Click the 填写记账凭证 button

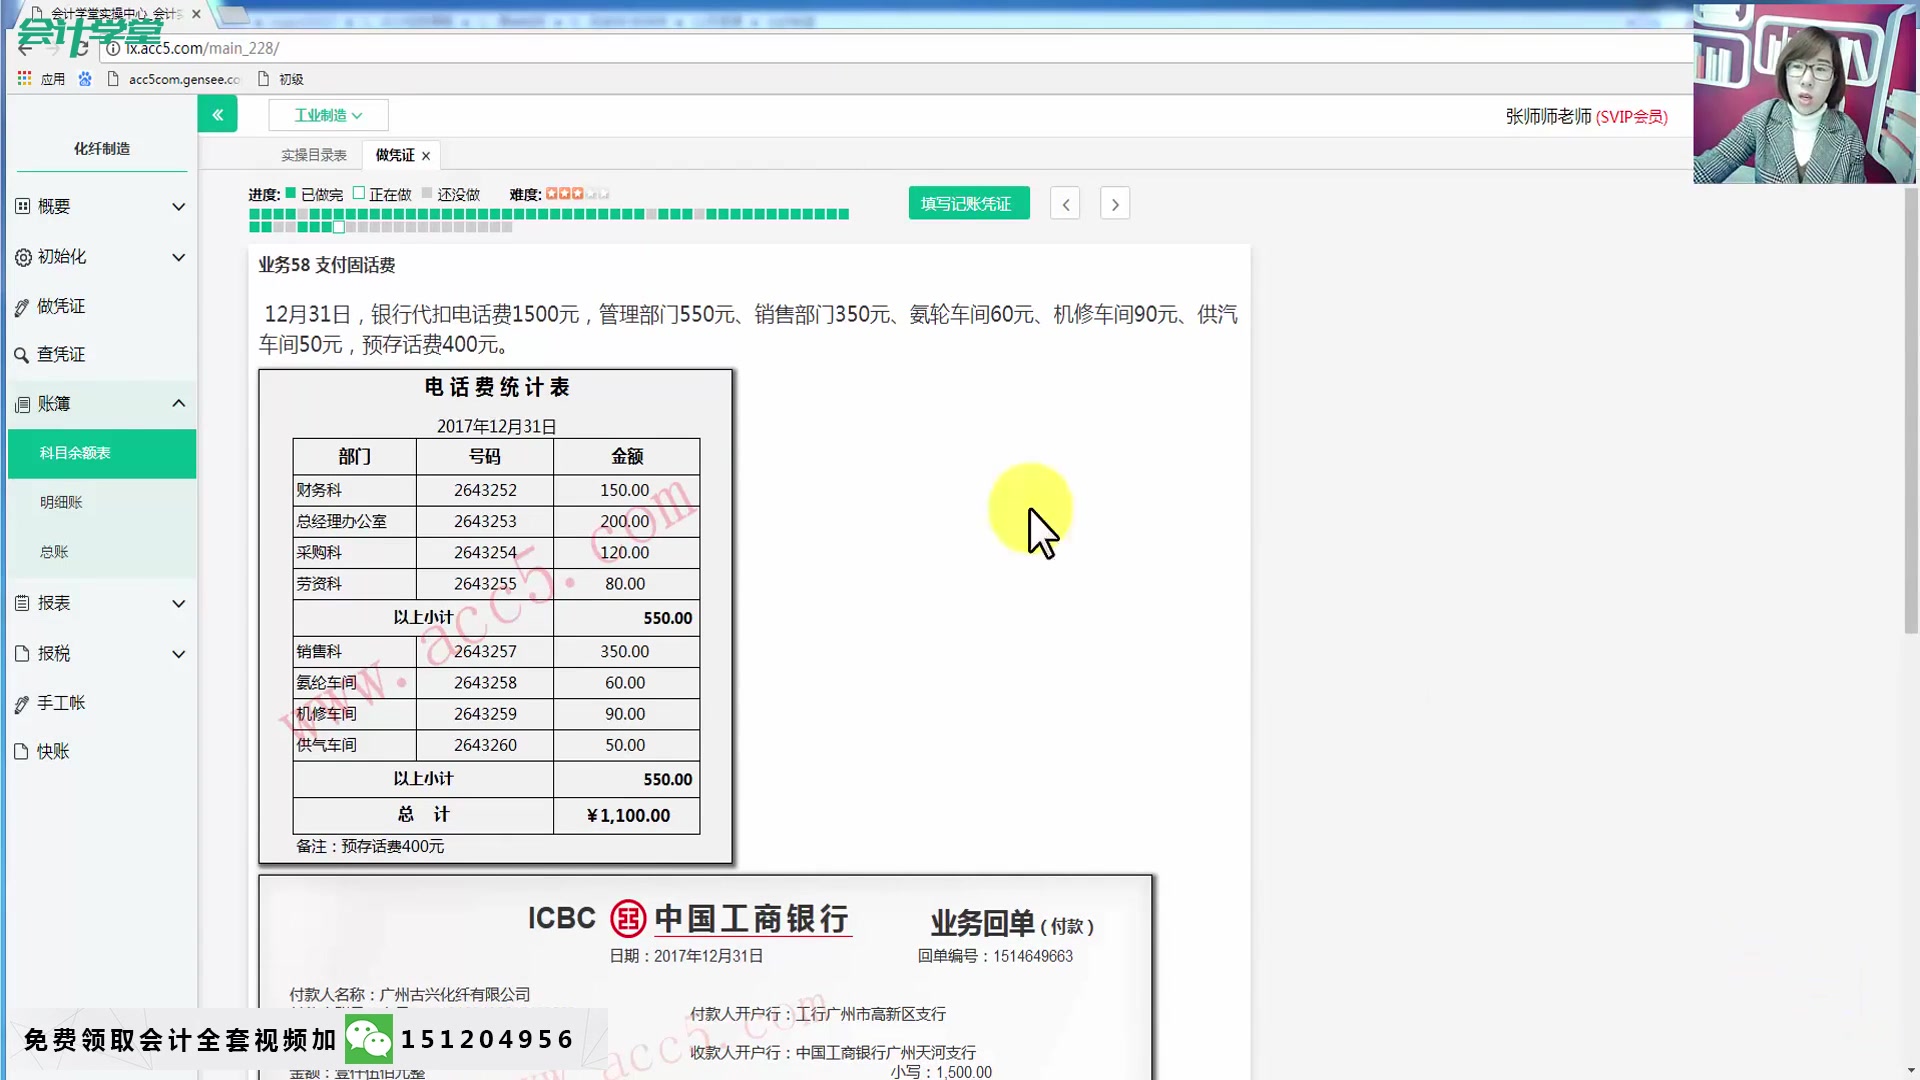[967, 202]
